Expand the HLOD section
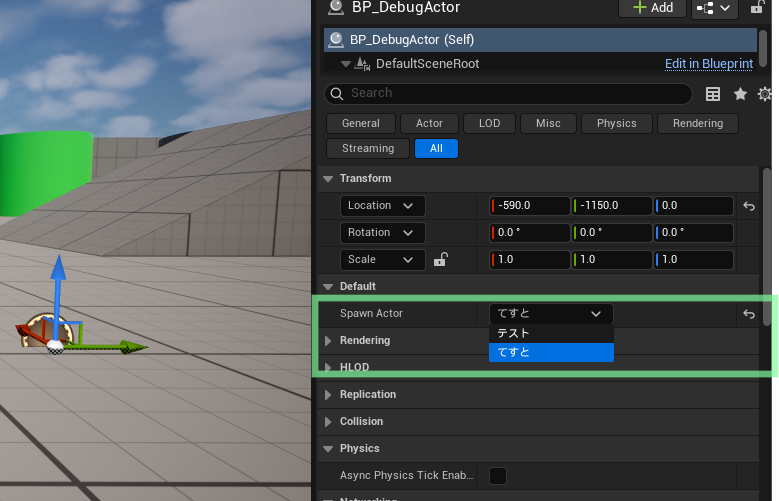The width and height of the screenshot is (779, 501). 328,368
